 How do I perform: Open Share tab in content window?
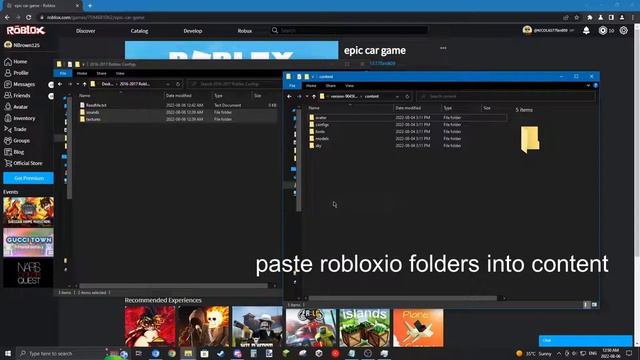pos(331,86)
